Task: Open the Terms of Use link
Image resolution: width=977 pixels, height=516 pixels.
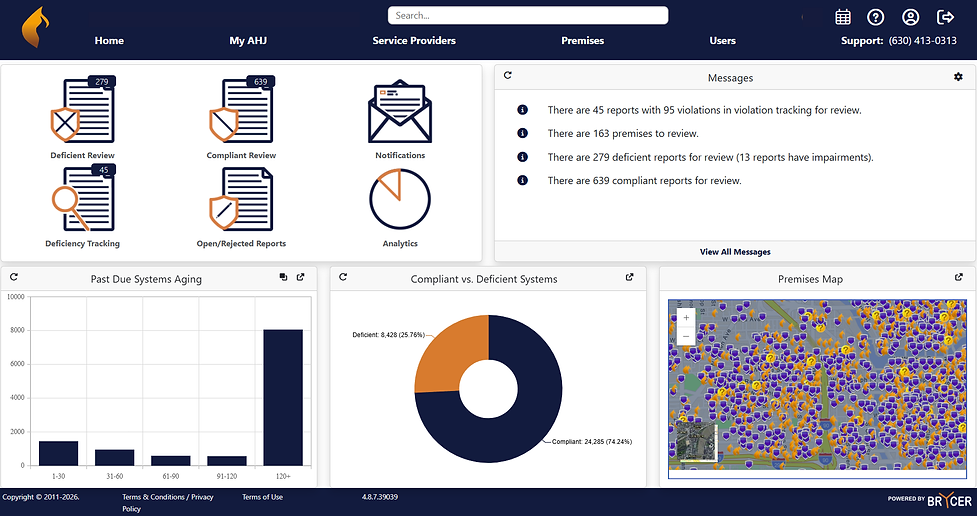Action: (x=262, y=497)
